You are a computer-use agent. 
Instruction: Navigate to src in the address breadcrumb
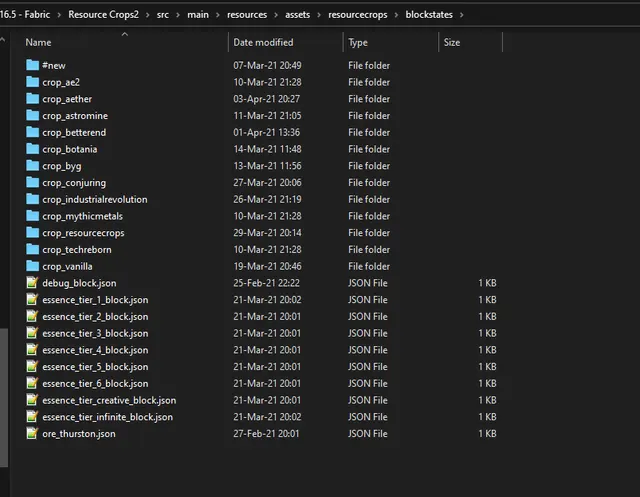162,15
